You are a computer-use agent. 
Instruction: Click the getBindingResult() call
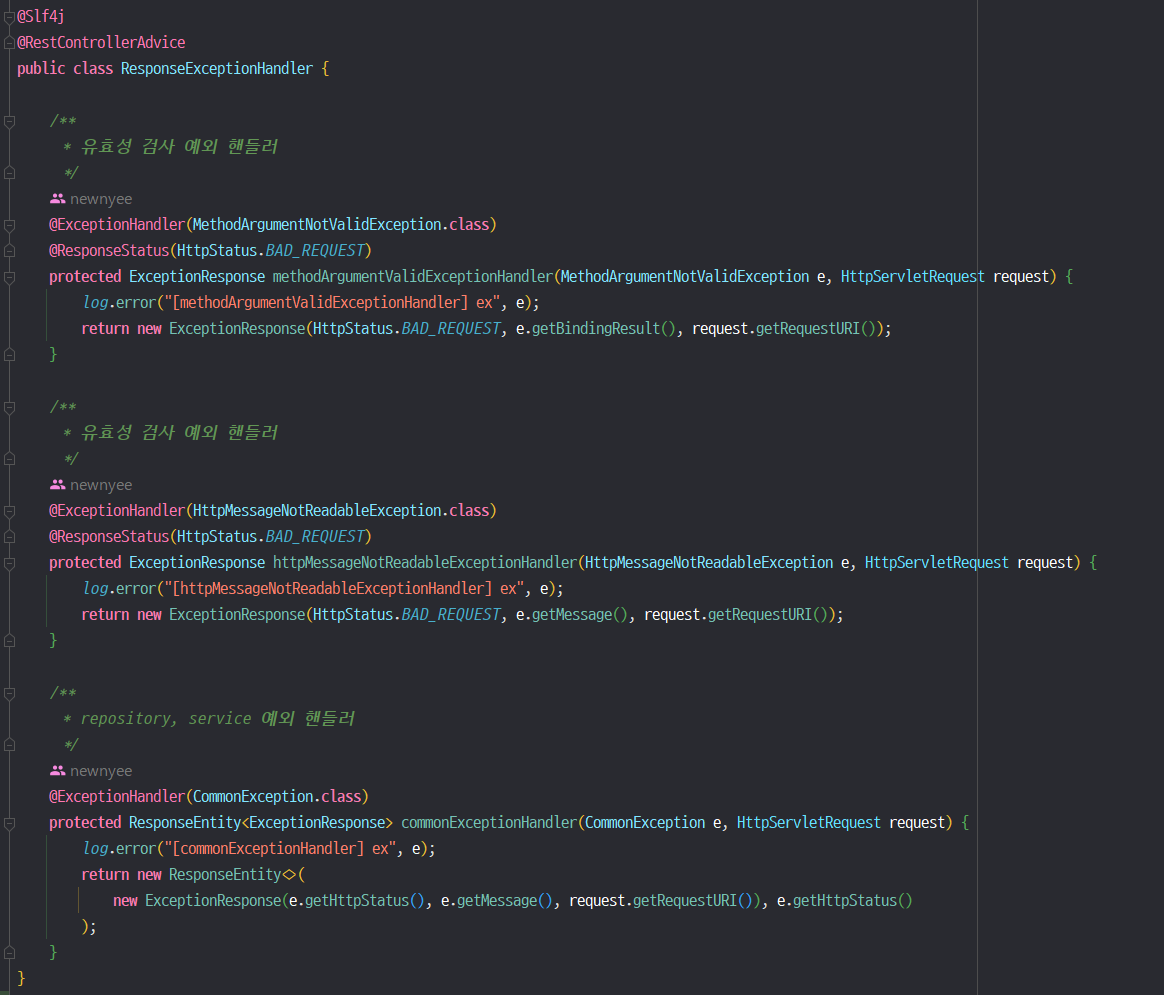tap(604, 328)
